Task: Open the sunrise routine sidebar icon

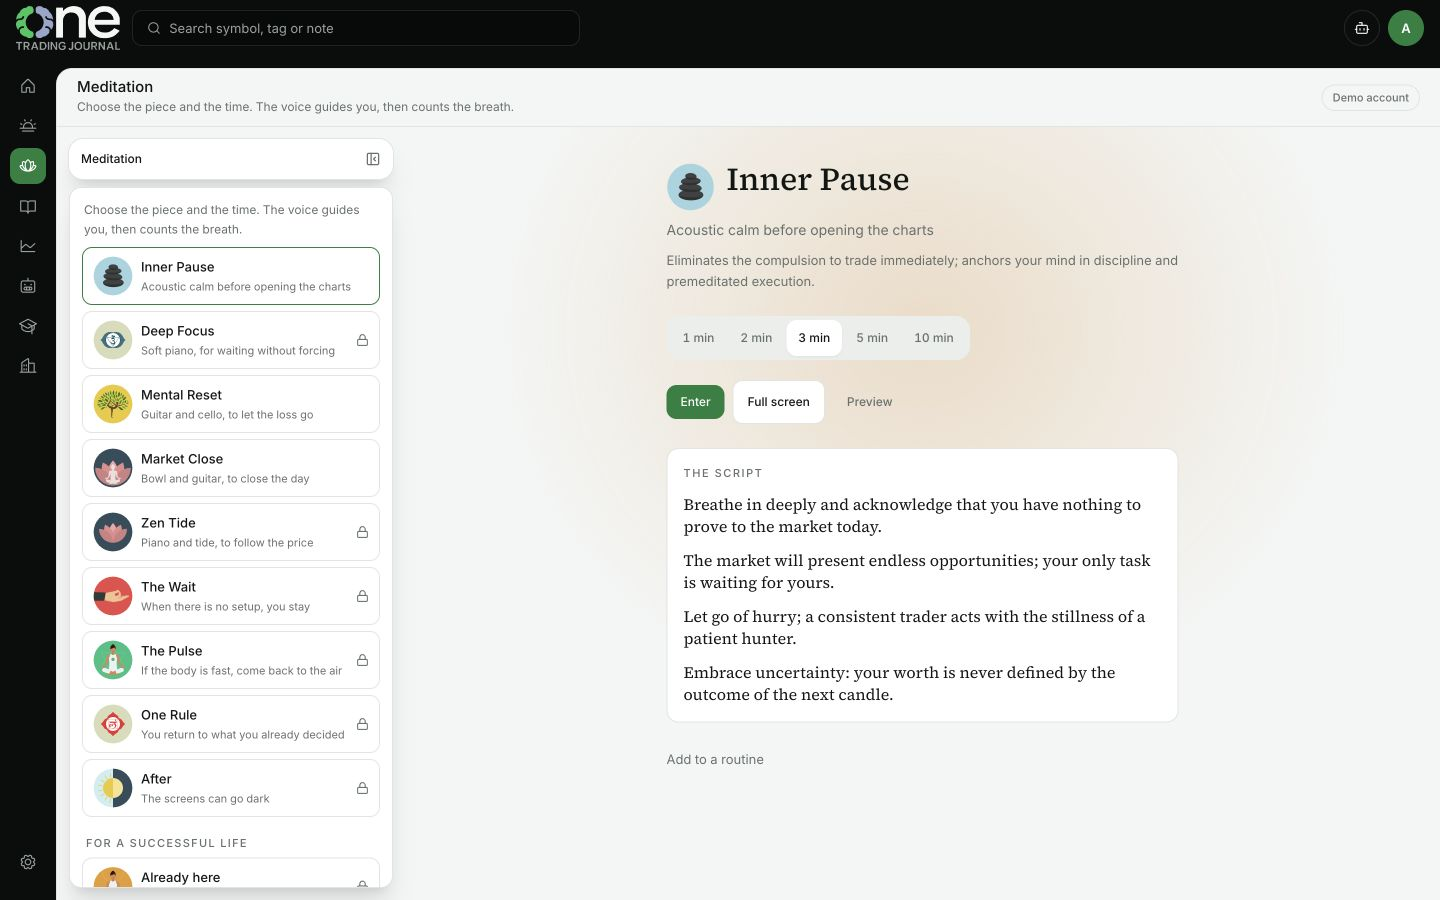Action: click(28, 126)
